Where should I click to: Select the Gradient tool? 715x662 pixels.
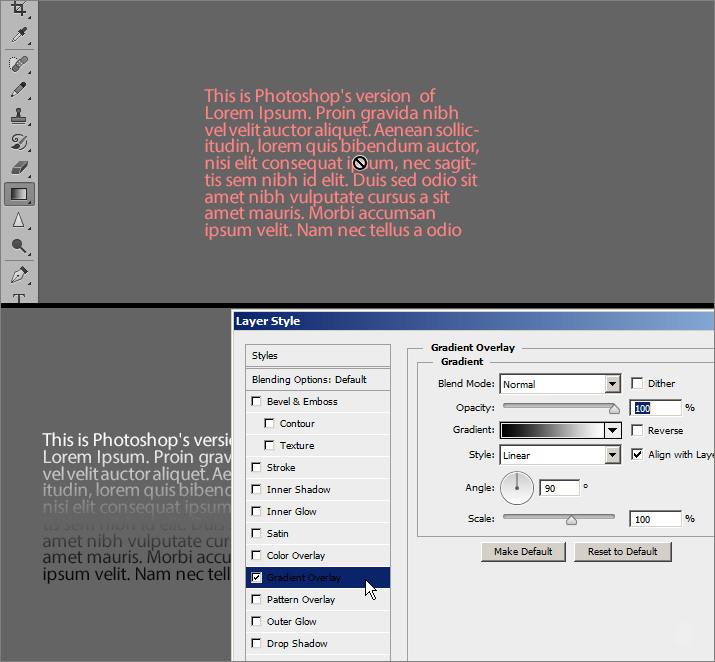(19, 194)
